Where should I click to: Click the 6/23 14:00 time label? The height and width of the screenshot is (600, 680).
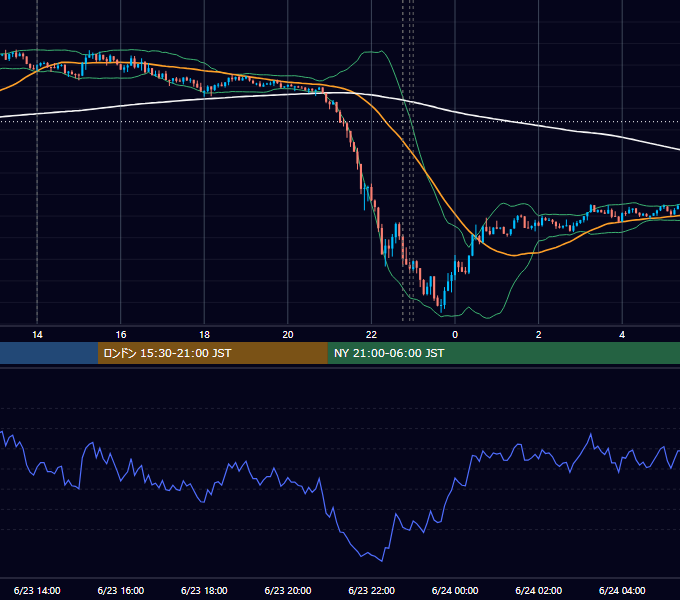point(37,590)
